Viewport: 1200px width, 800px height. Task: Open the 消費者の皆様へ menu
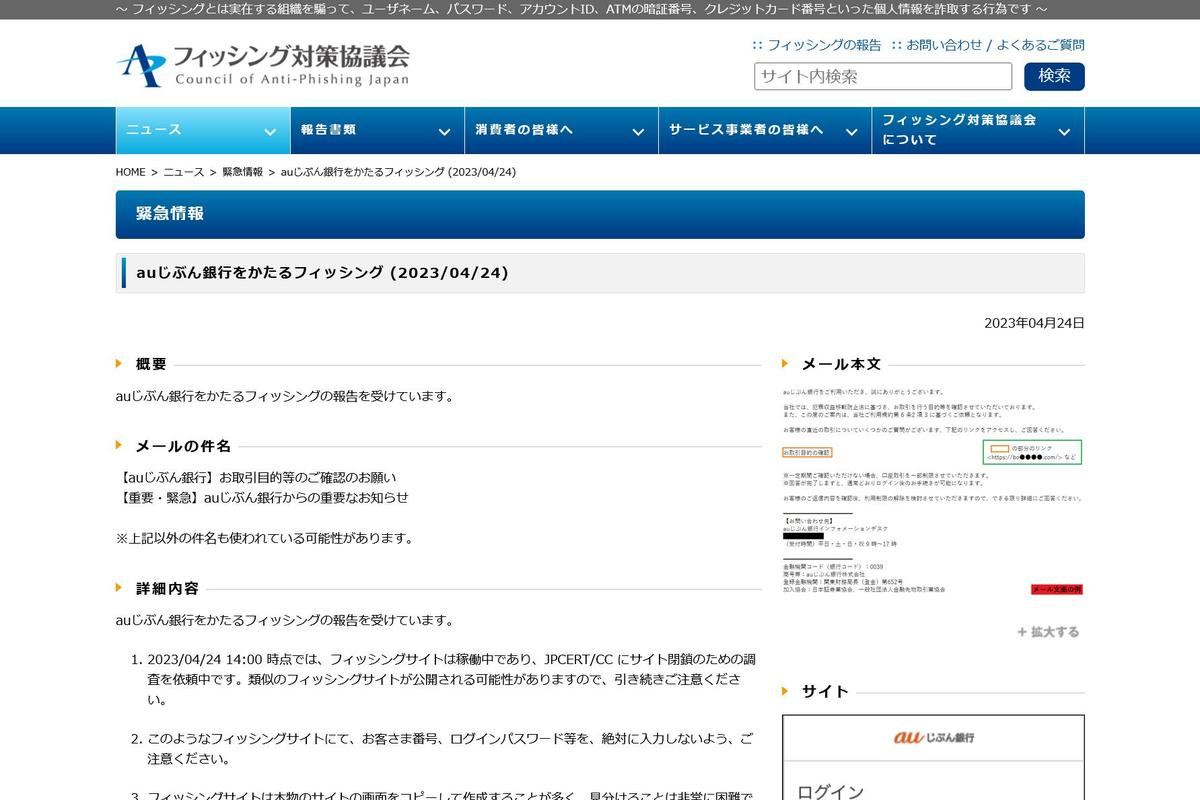click(x=561, y=130)
